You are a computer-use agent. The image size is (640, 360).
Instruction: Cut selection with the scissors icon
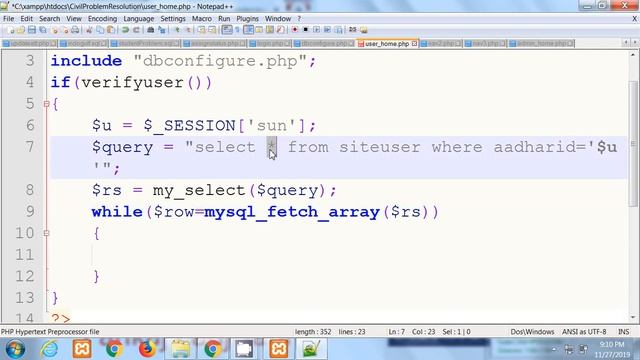(89, 30)
